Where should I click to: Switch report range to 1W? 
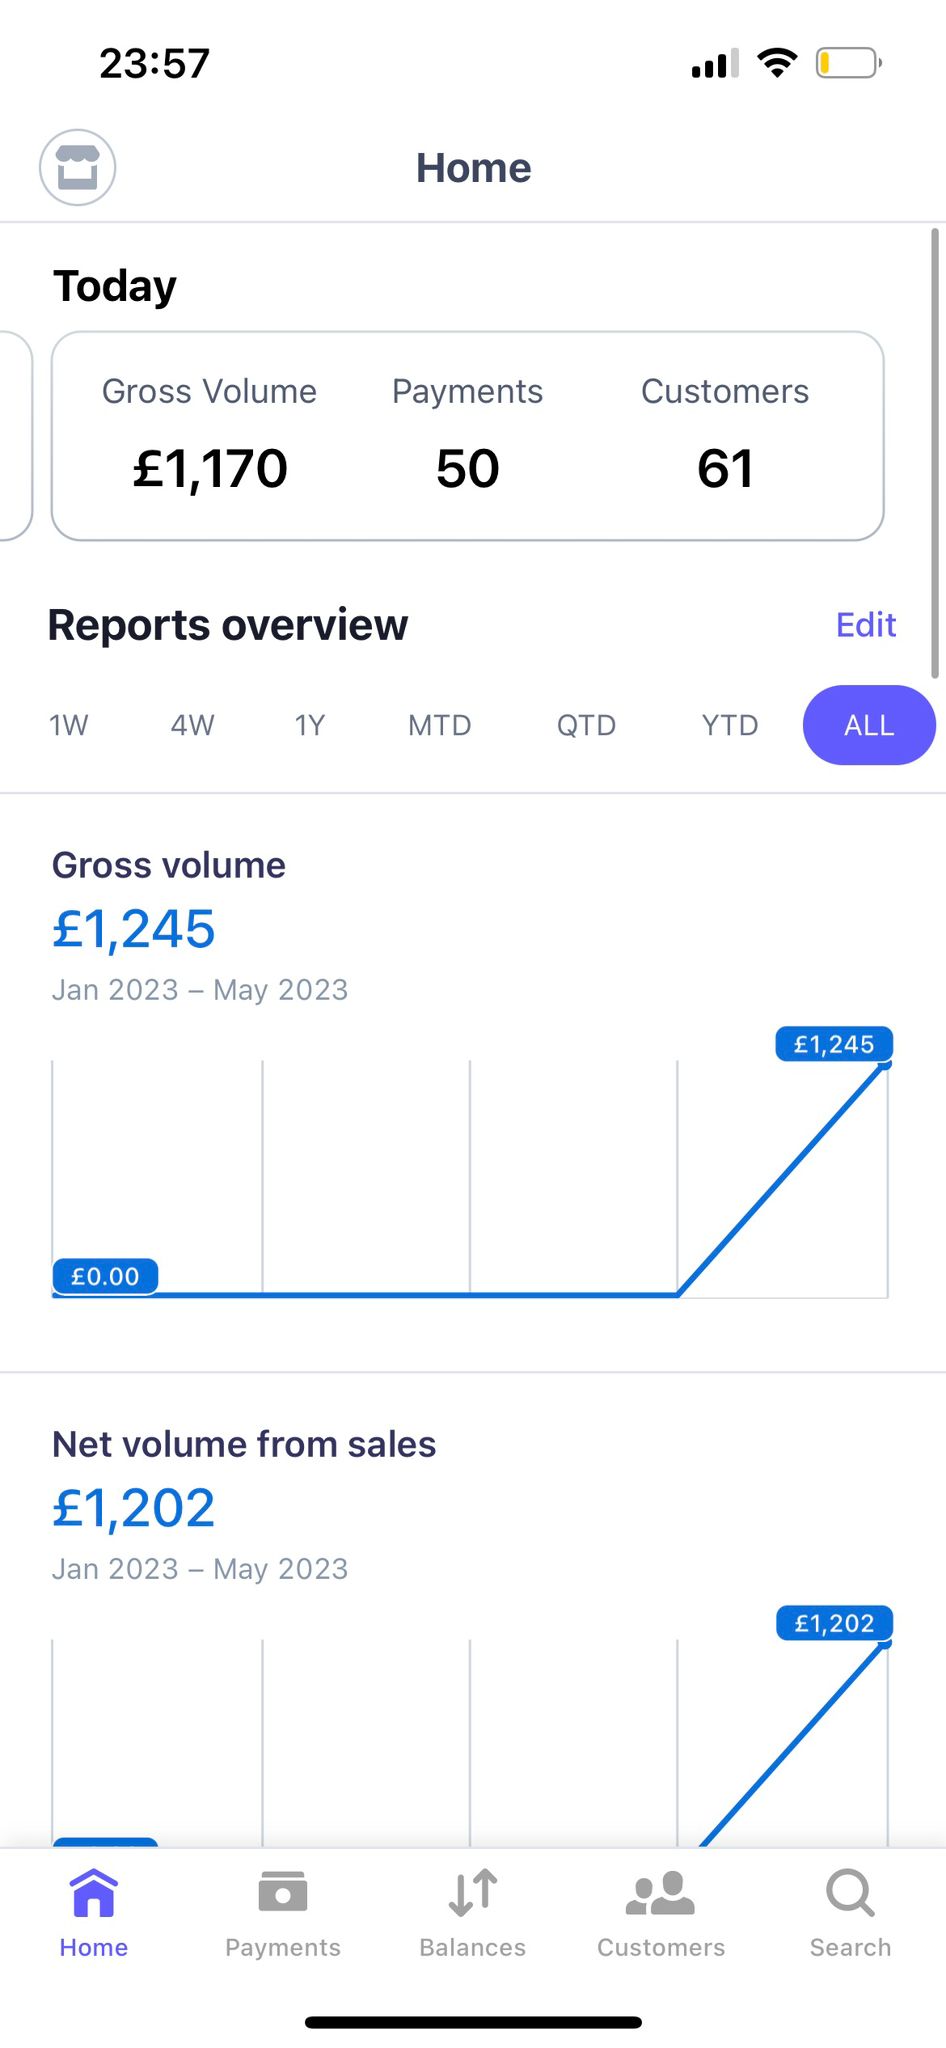[x=66, y=725]
